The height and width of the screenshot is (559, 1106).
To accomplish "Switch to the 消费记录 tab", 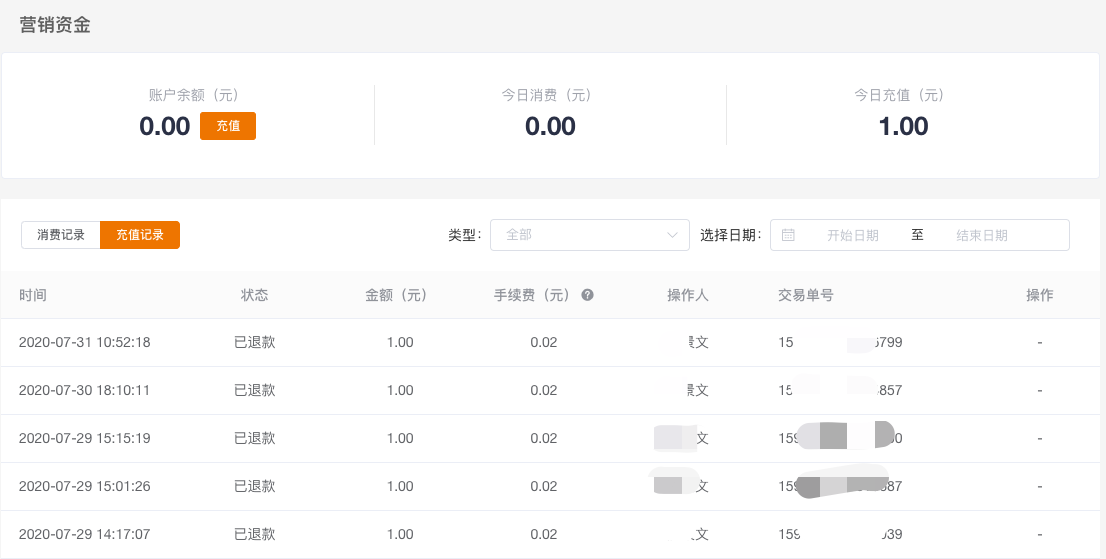I will pos(61,235).
